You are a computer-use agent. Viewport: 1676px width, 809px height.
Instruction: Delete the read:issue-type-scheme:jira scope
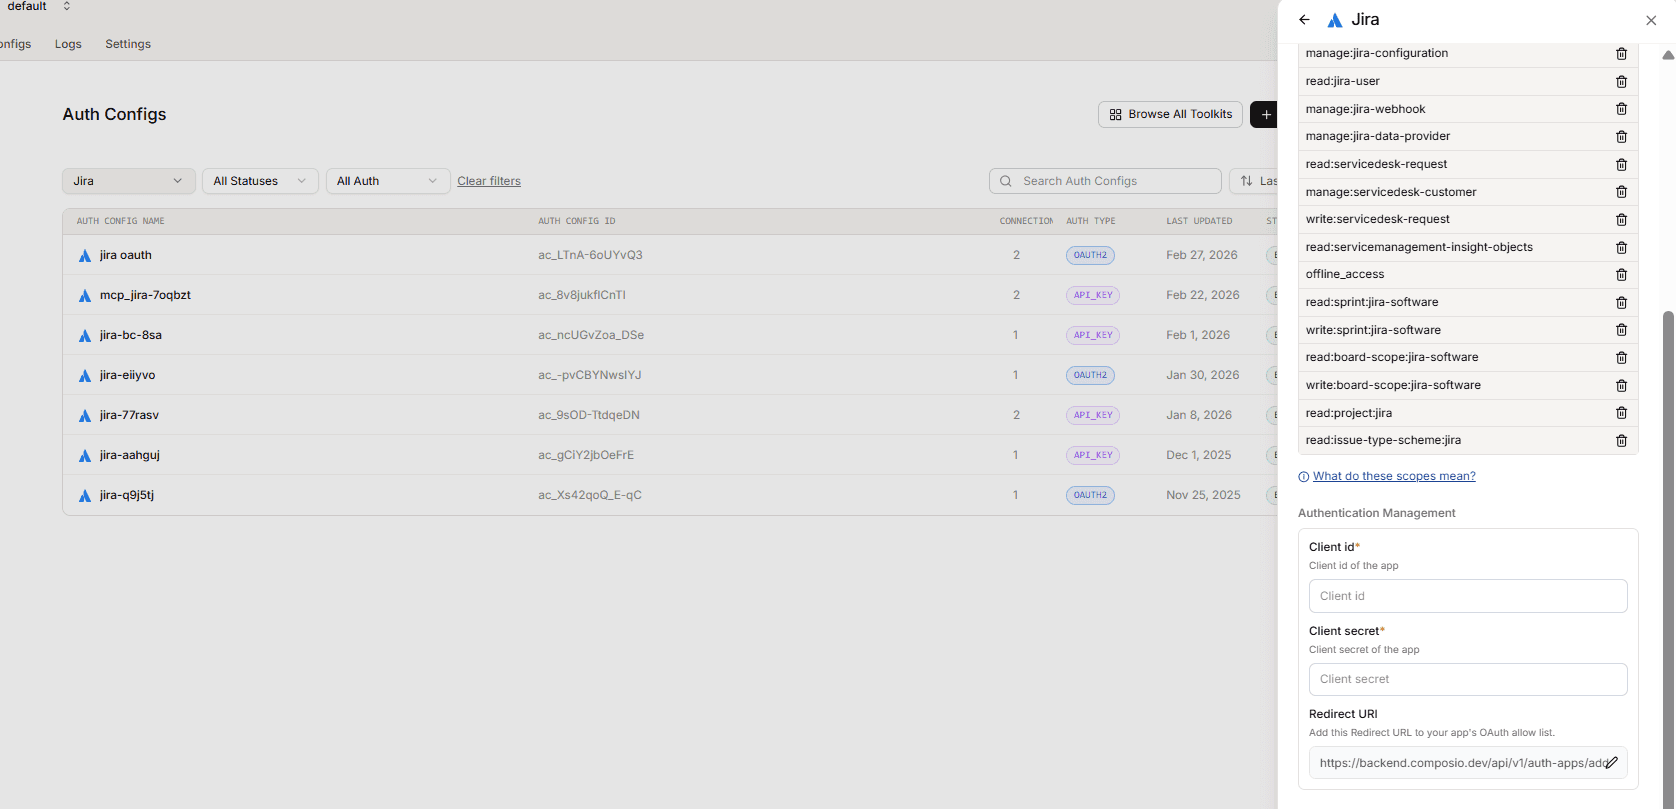[x=1621, y=441]
